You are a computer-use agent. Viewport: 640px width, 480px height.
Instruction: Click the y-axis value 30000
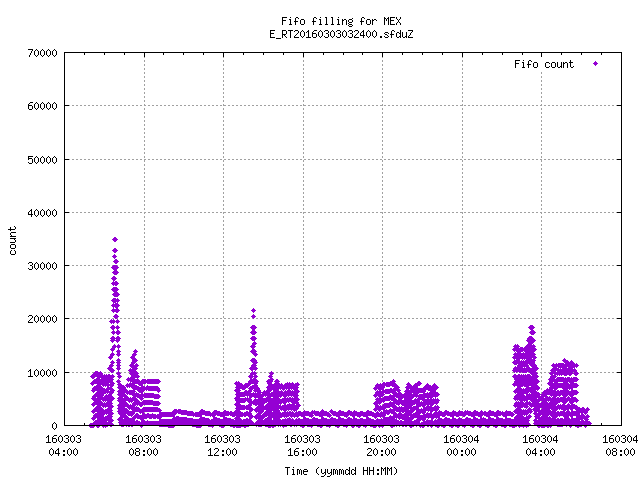(x=42, y=266)
